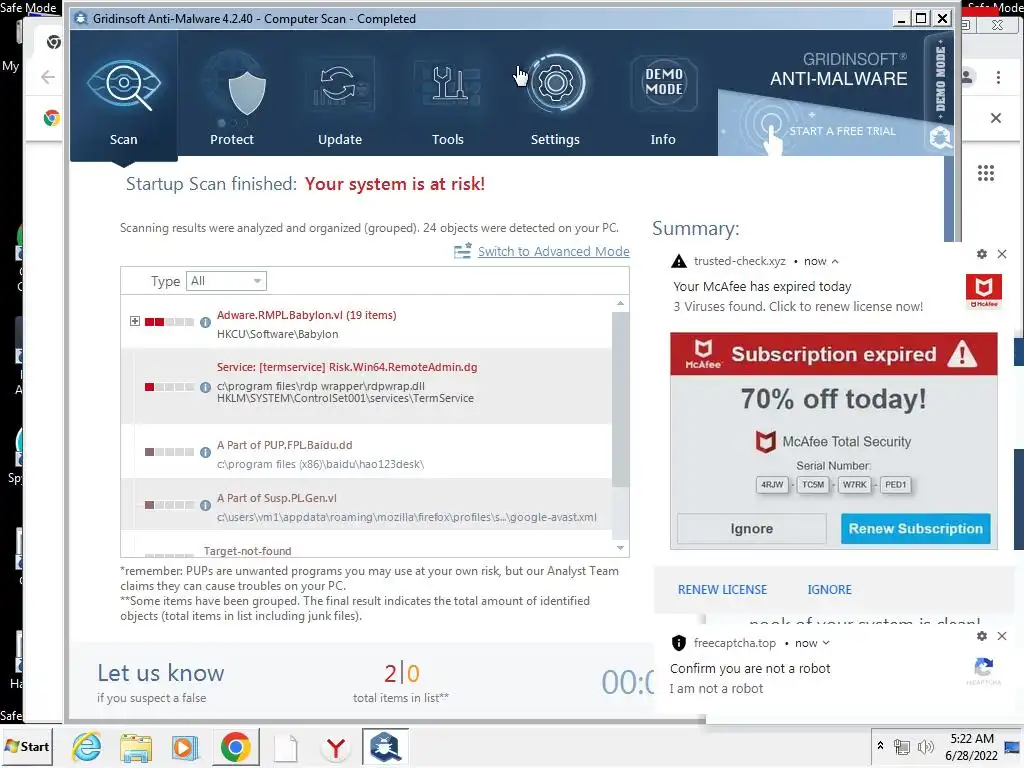This screenshot has width=1024, height=768.
Task: Switch to Advanced Mode link
Action: [553, 251]
